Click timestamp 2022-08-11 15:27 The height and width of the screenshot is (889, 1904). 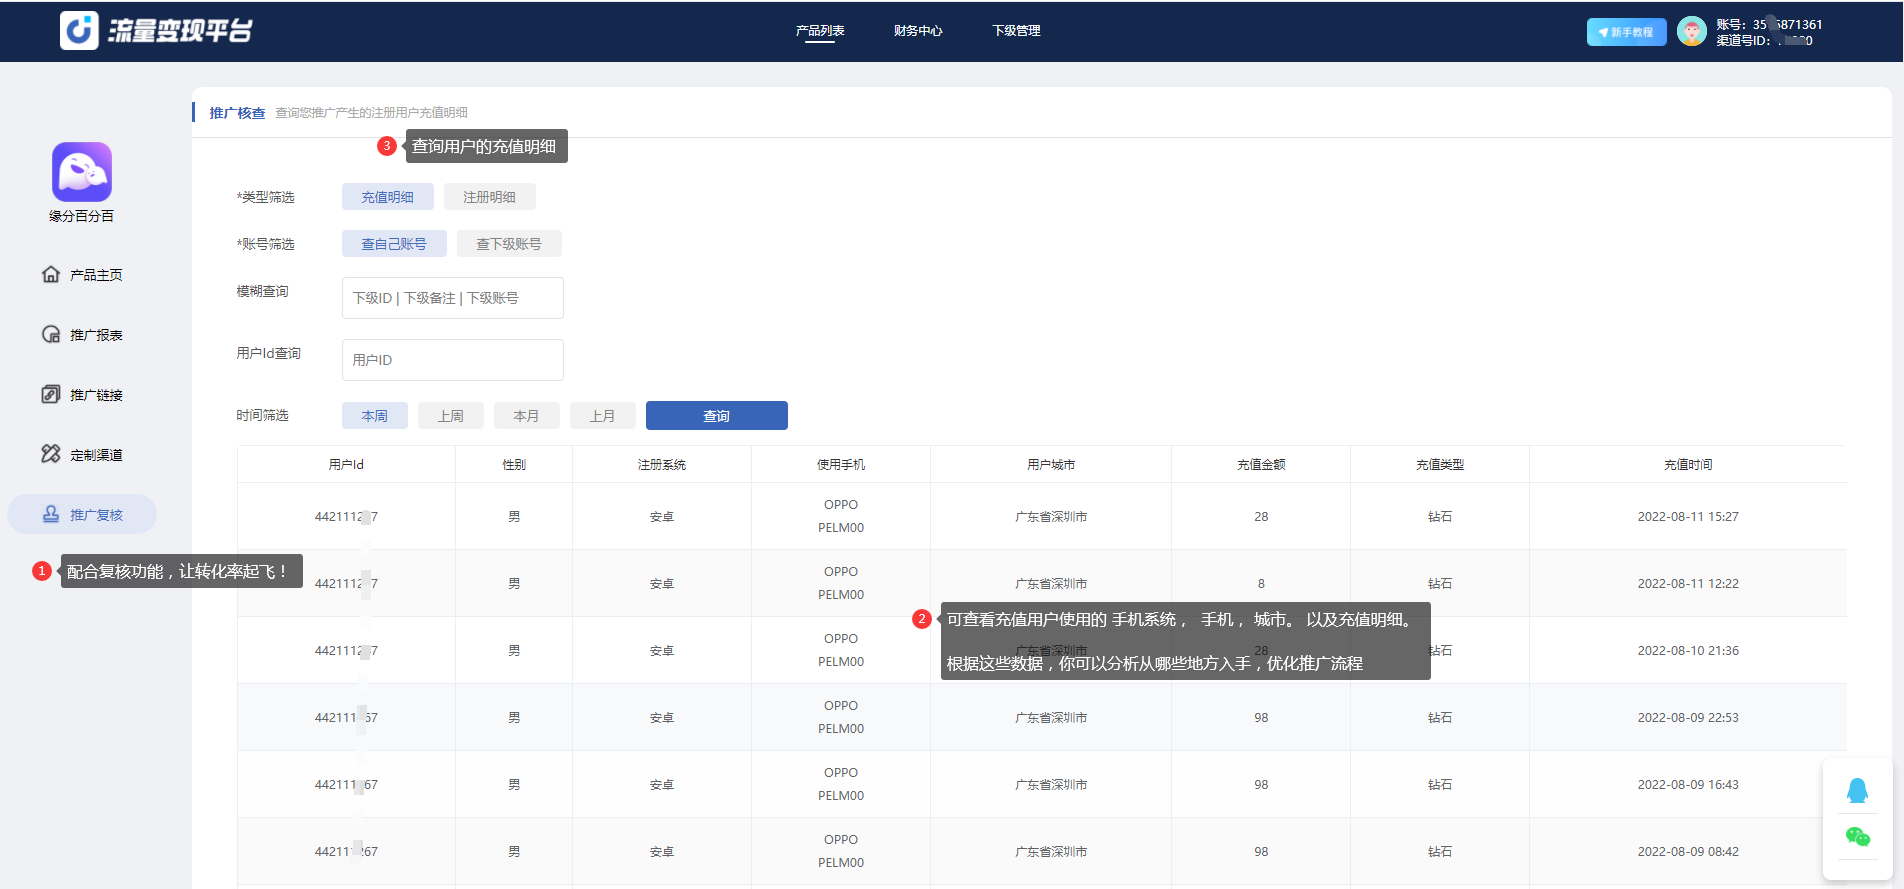pyautogui.click(x=1688, y=517)
